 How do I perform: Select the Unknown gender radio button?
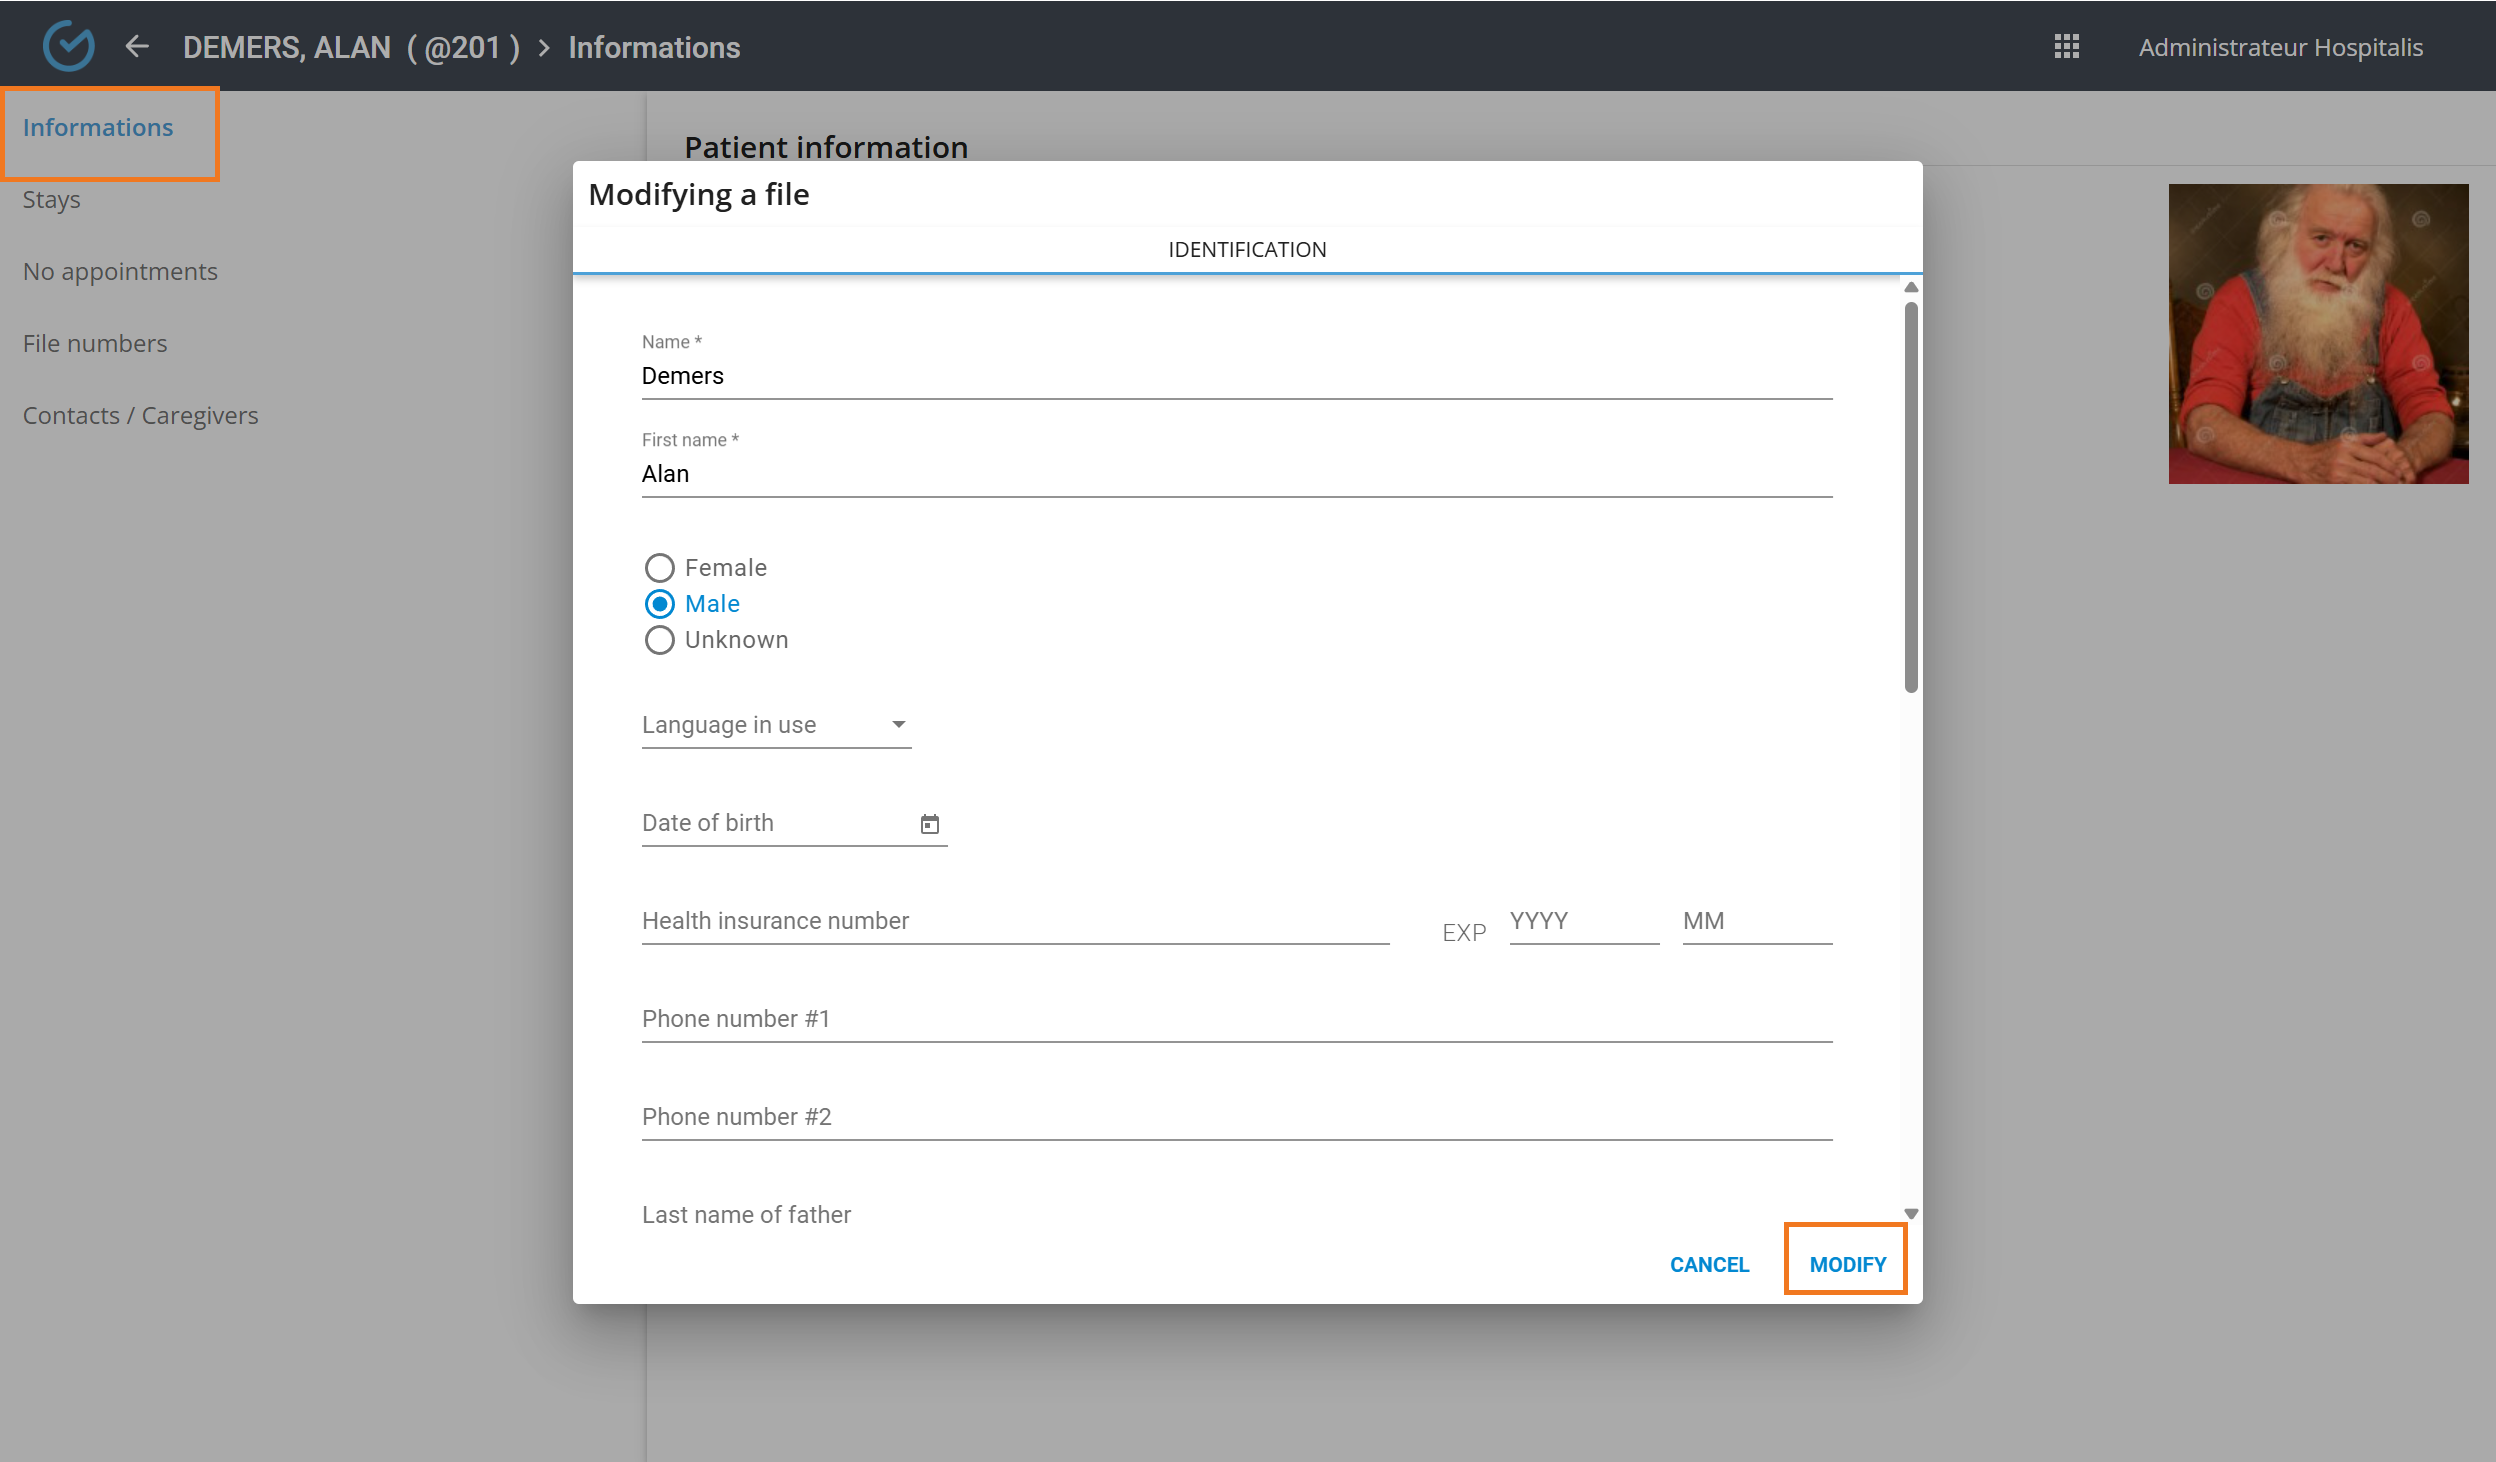click(659, 640)
